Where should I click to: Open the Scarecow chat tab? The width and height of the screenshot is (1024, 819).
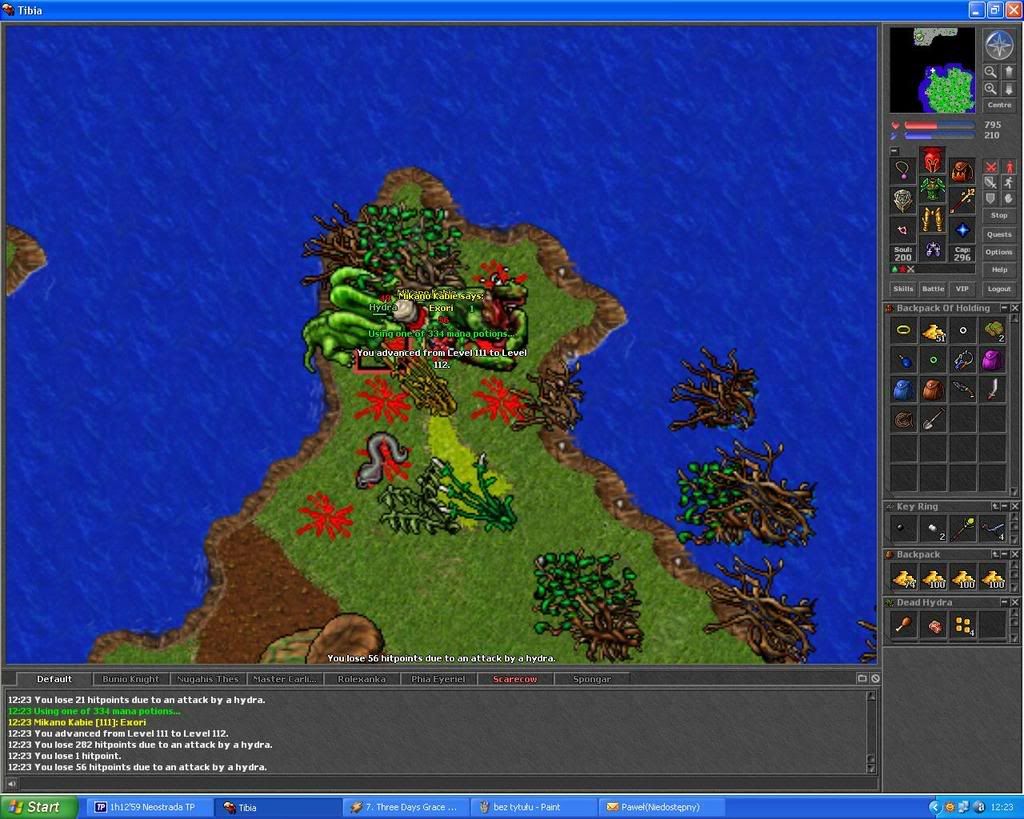515,679
